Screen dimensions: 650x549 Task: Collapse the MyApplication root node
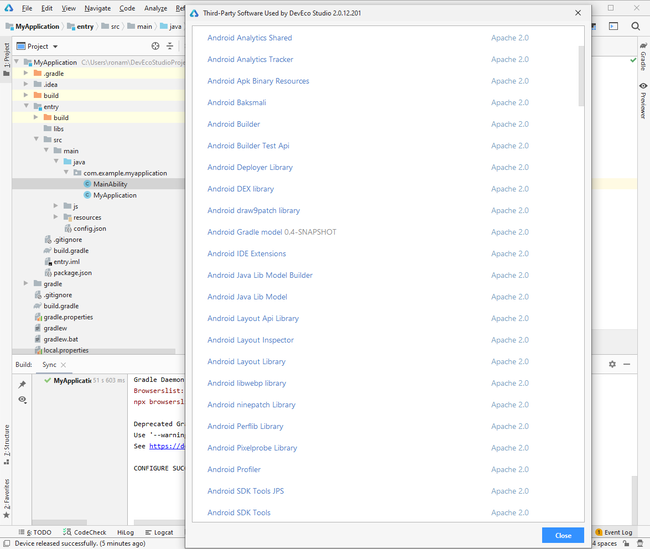[16, 62]
